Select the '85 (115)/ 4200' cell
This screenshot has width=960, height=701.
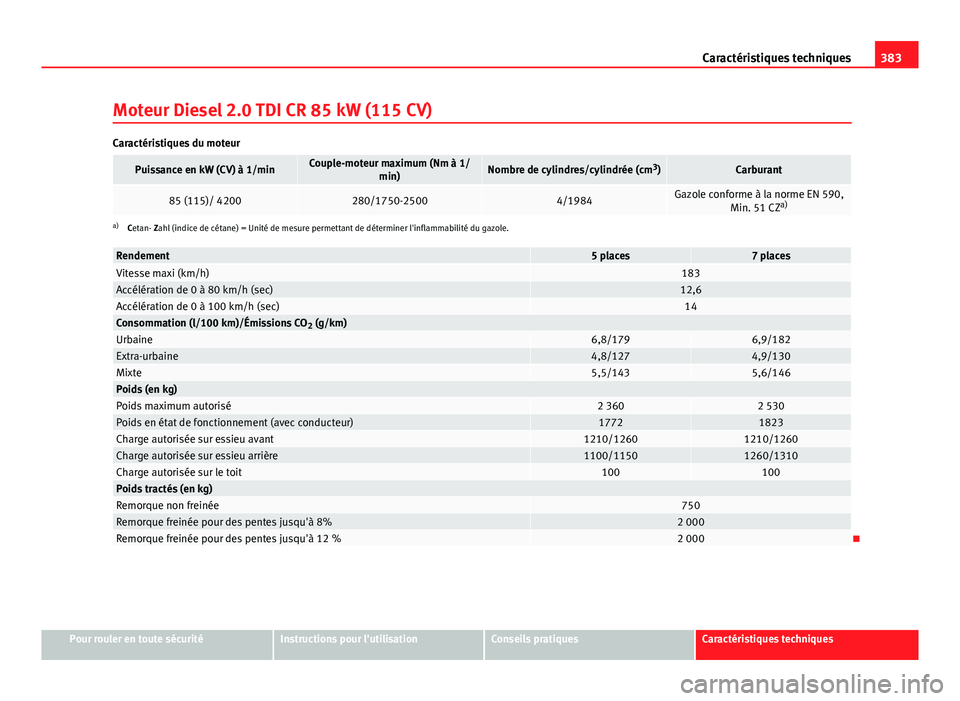[x=205, y=200]
